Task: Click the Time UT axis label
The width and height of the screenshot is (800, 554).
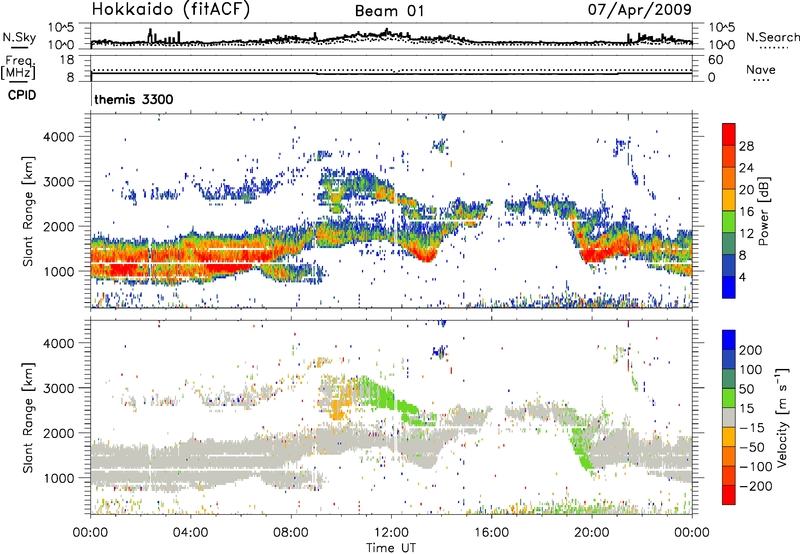Action: (x=391, y=548)
